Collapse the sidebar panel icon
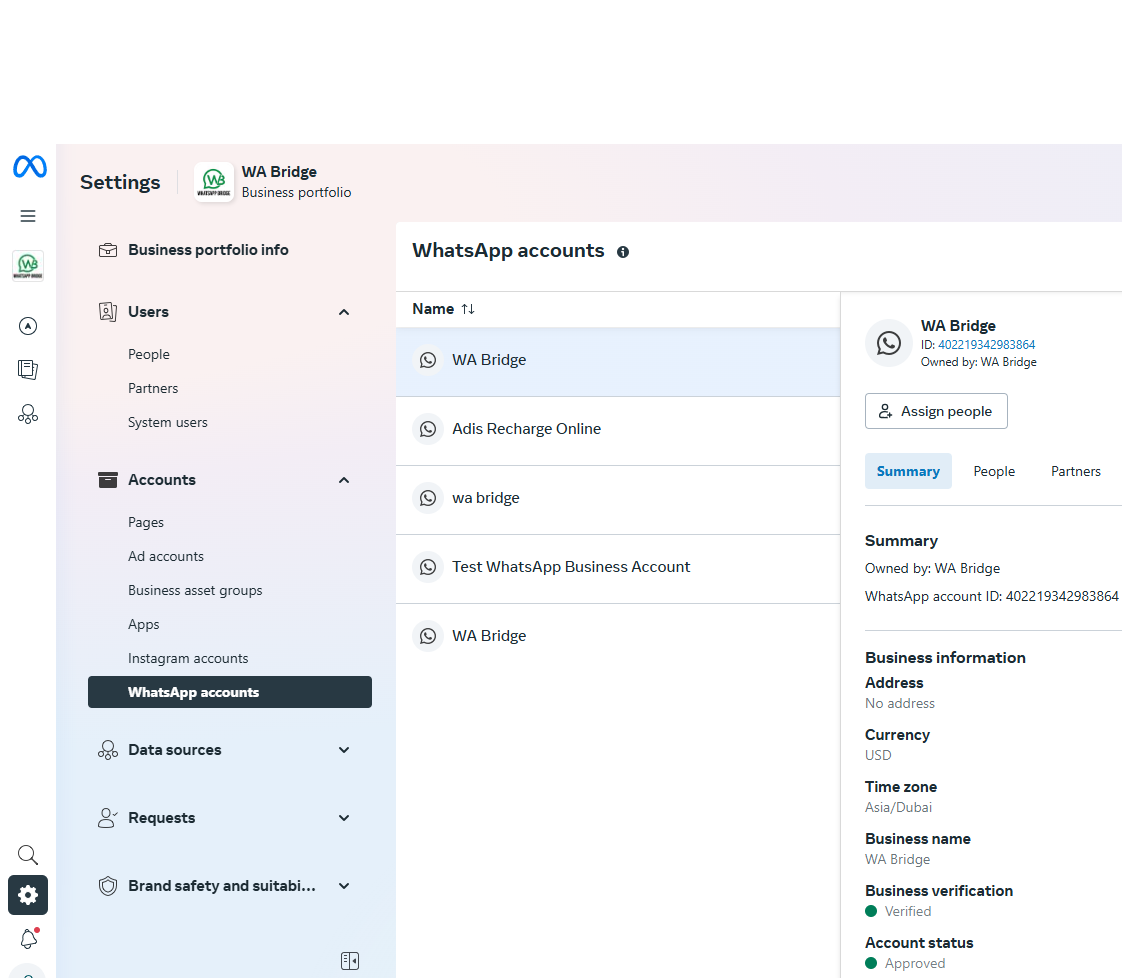1122x978 pixels. click(350, 961)
